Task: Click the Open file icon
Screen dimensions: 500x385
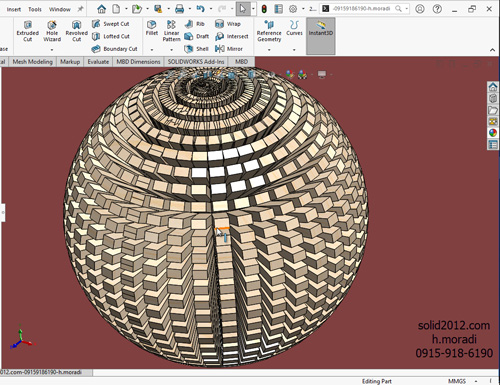Action: 137,9
